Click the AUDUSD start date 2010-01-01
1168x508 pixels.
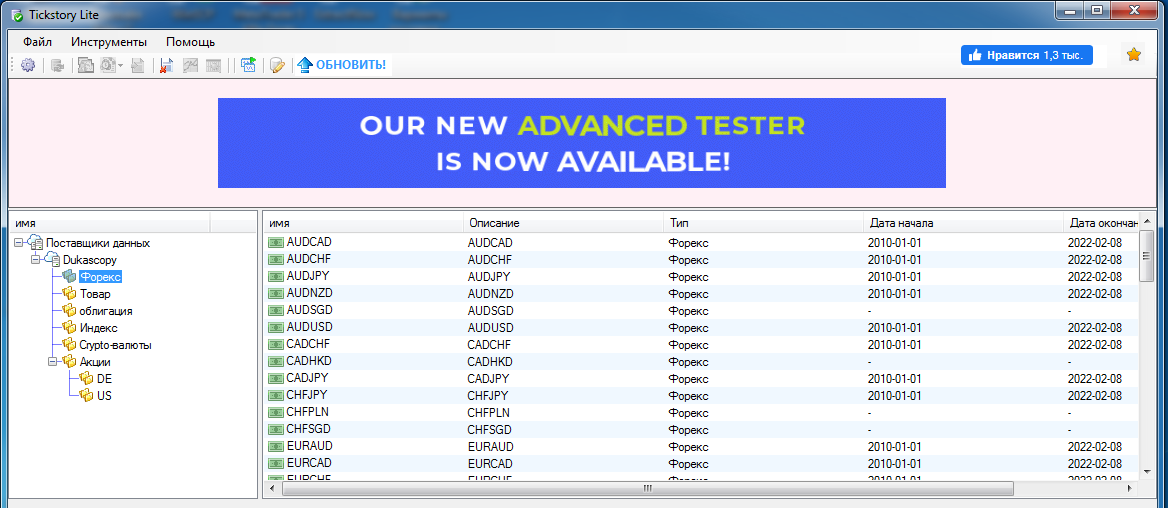[x=895, y=328]
